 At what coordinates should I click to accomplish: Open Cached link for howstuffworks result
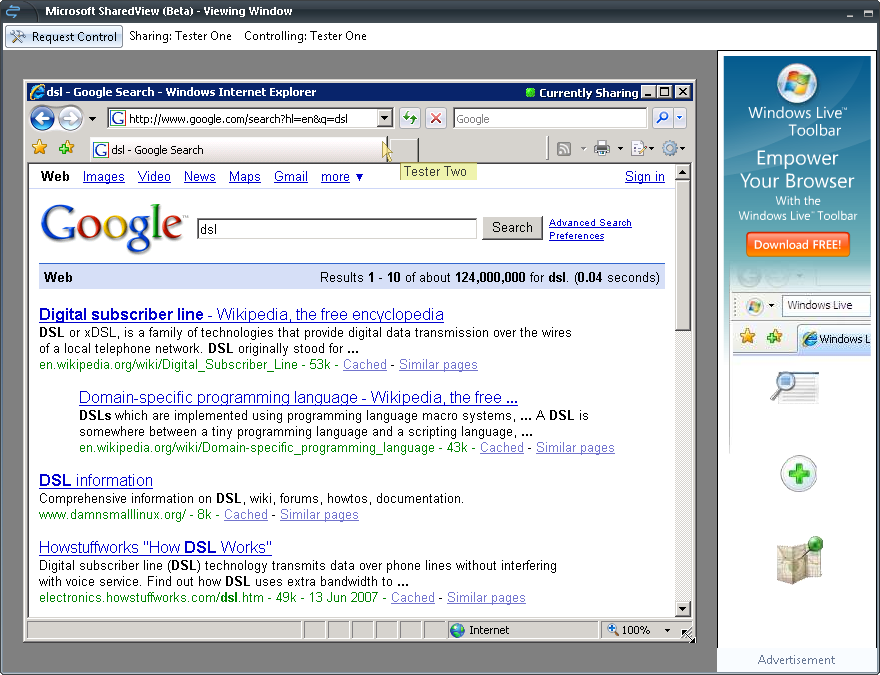coord(413,598)
